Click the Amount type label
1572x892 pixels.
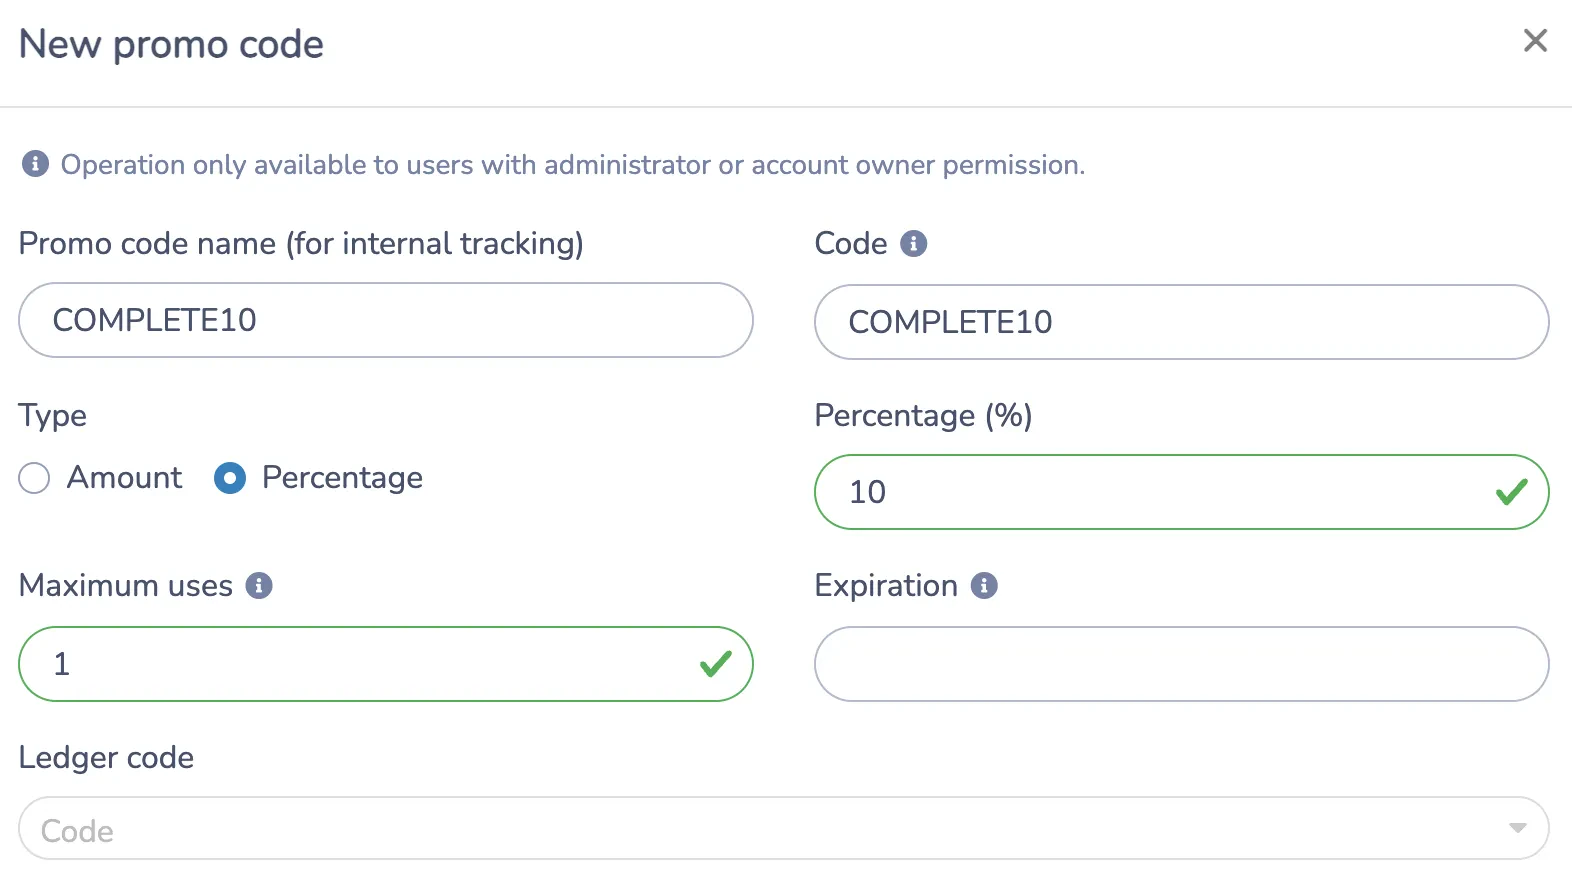pyautogui.click(x=124, y=478)
